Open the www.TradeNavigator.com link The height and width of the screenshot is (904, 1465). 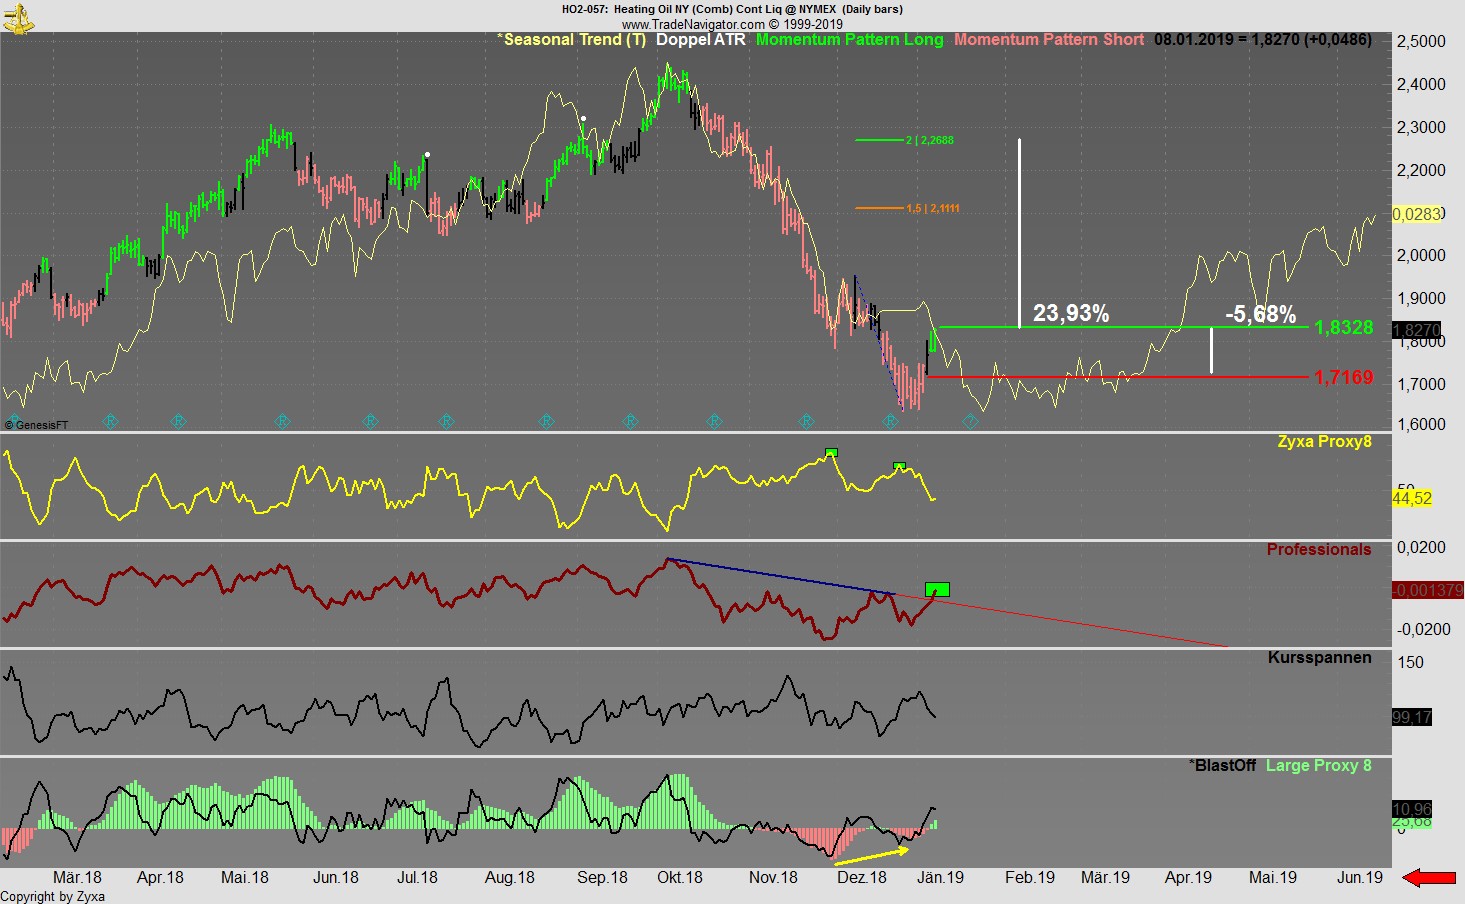(x=731, y=24)
